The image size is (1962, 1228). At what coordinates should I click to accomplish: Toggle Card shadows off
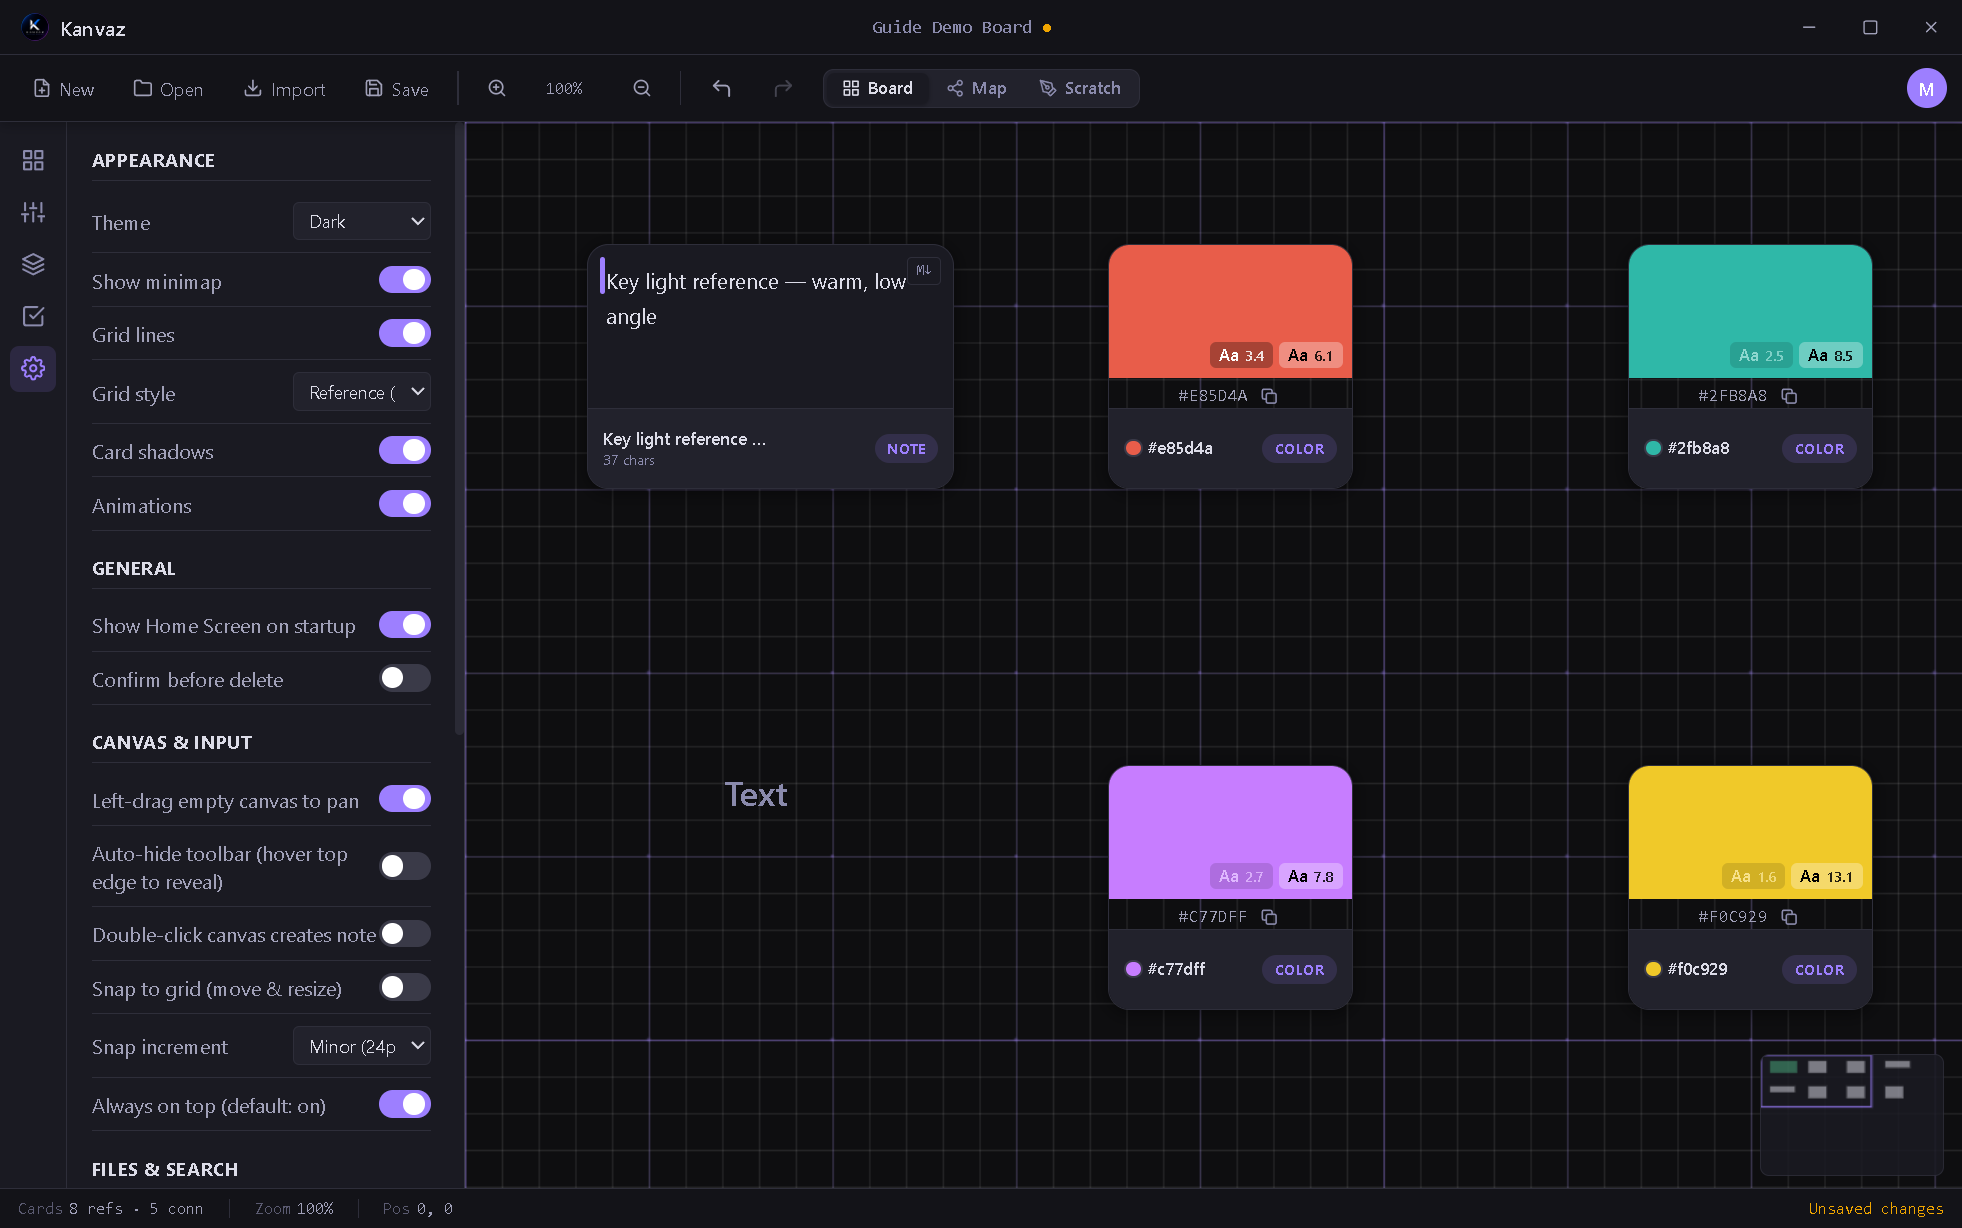pyautogui.click(x=405, y=450)
